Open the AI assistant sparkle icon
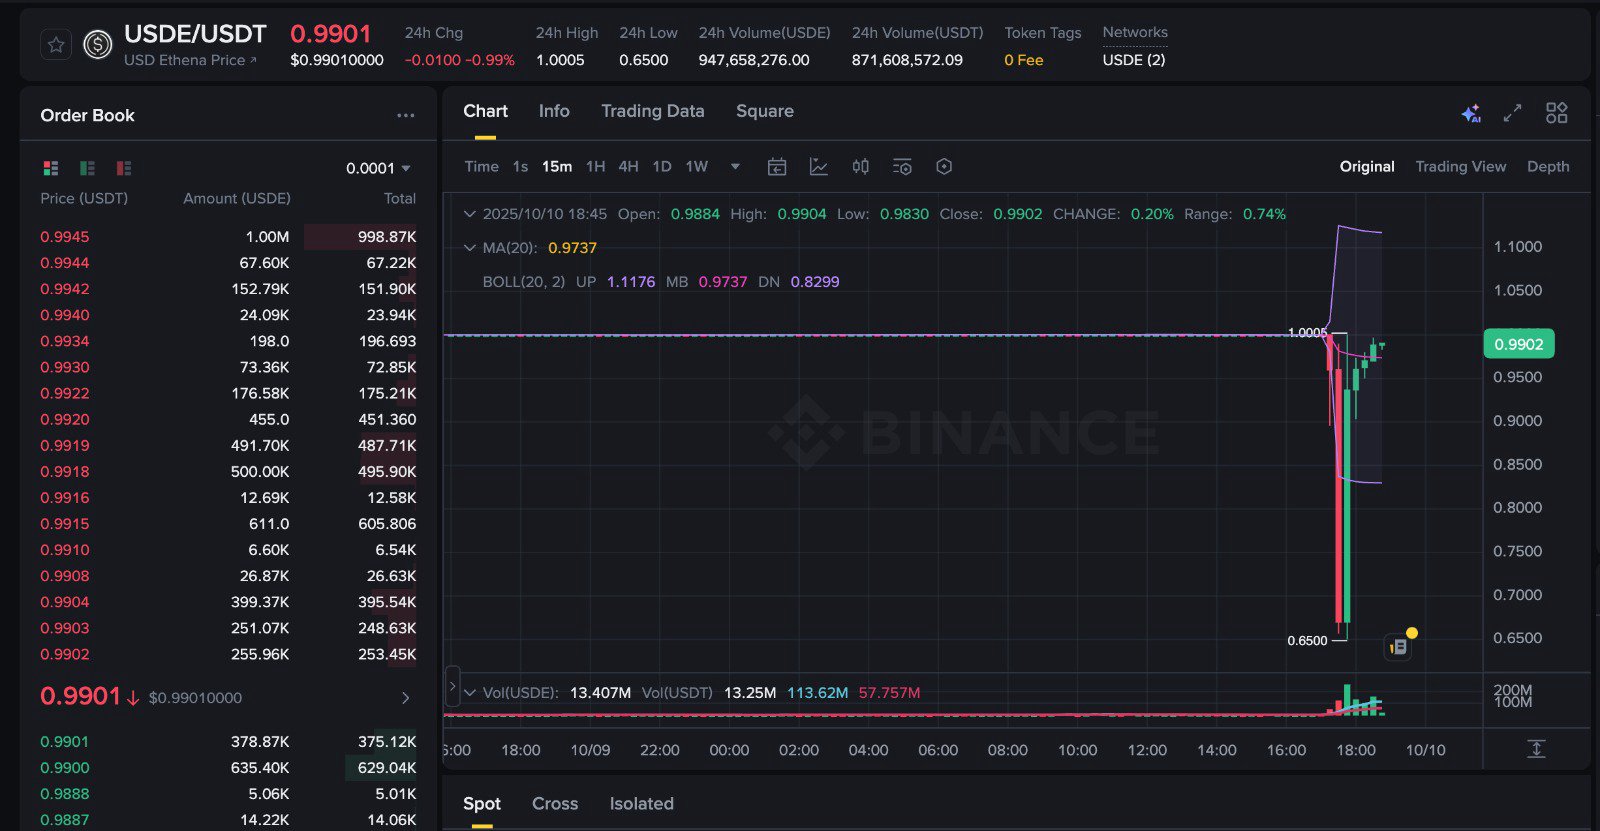This screenshot has width=1600, height=831. click(x=1471, y=113)
